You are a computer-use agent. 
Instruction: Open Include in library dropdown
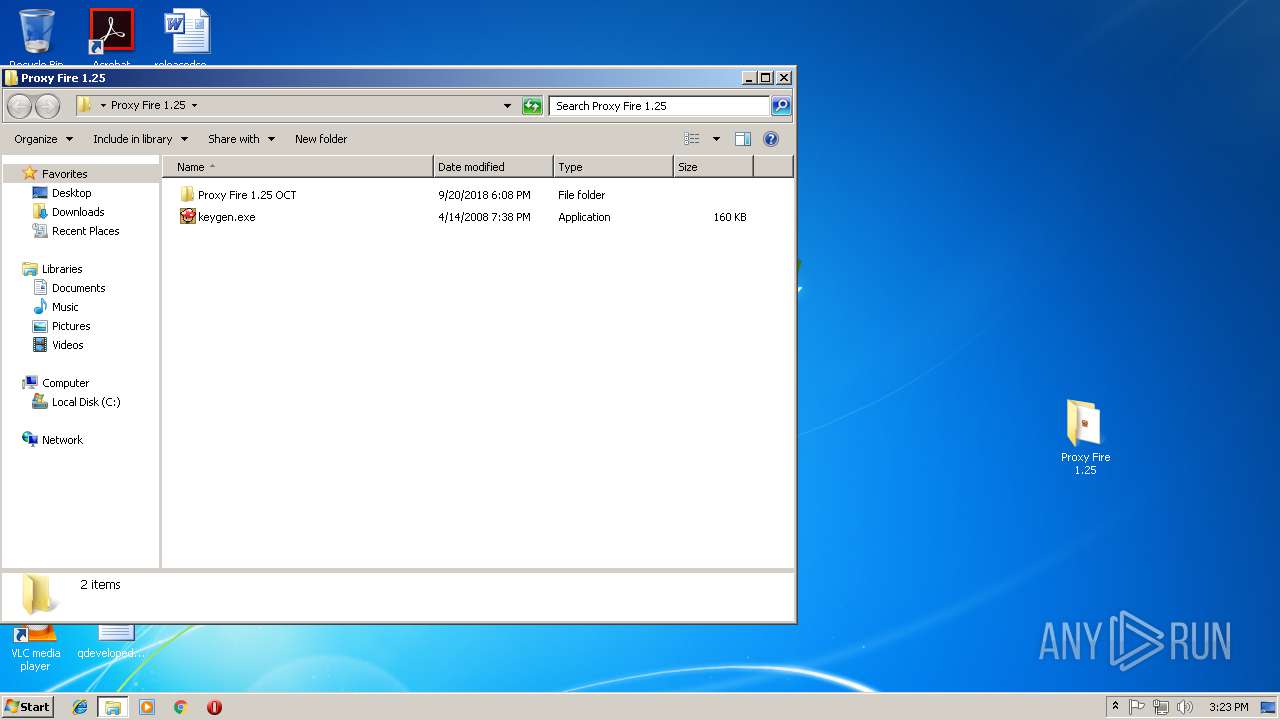click(x=141, y=139)
